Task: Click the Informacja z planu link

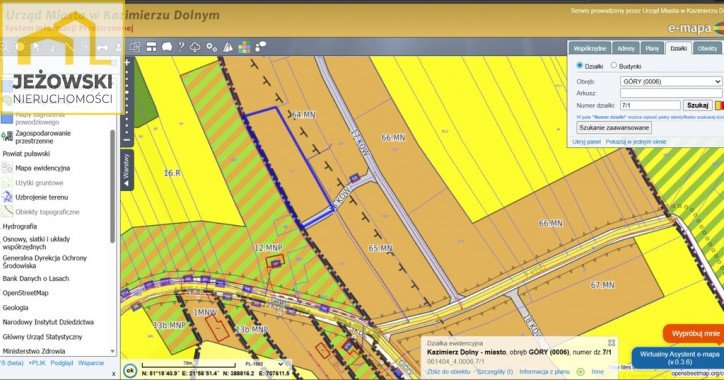Action: (x=544, y=371)
